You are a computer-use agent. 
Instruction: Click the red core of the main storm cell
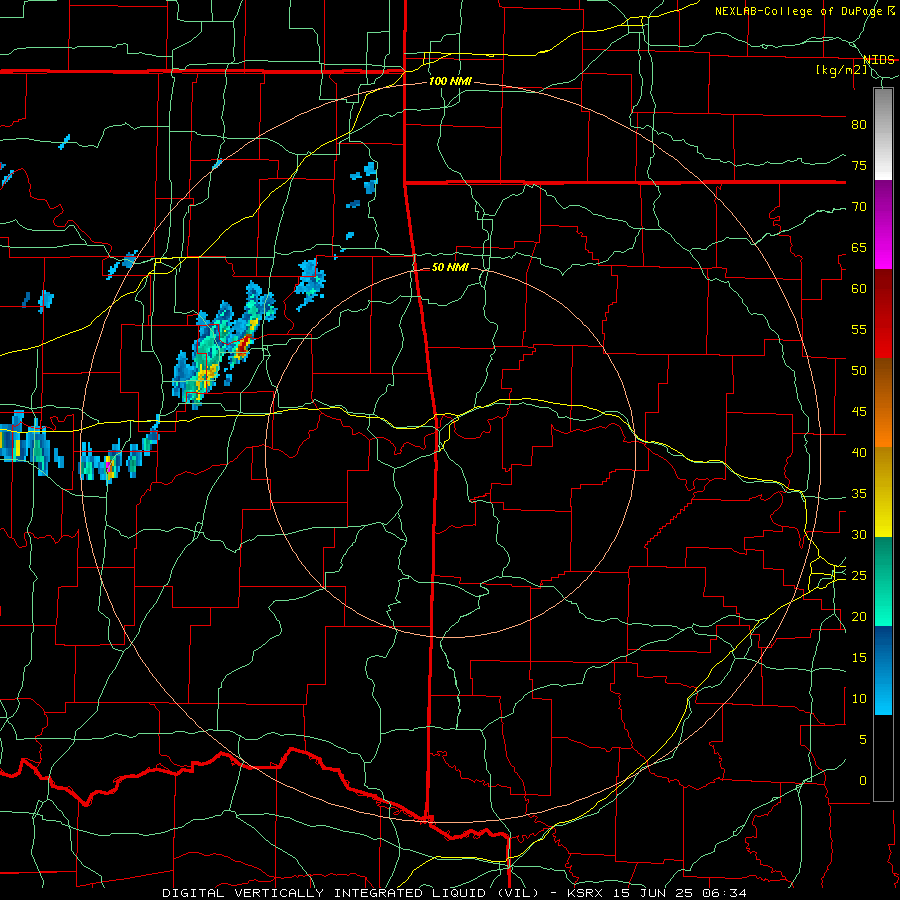(x=244, y=346)
